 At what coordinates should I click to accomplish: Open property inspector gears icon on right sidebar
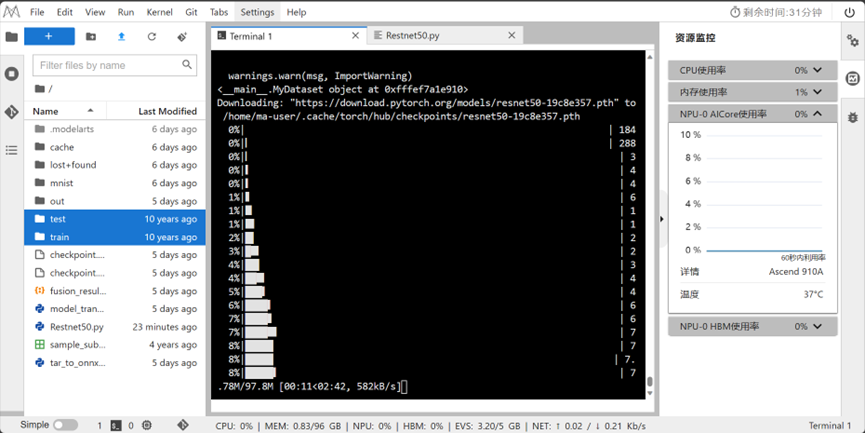(x=853, y=41)
